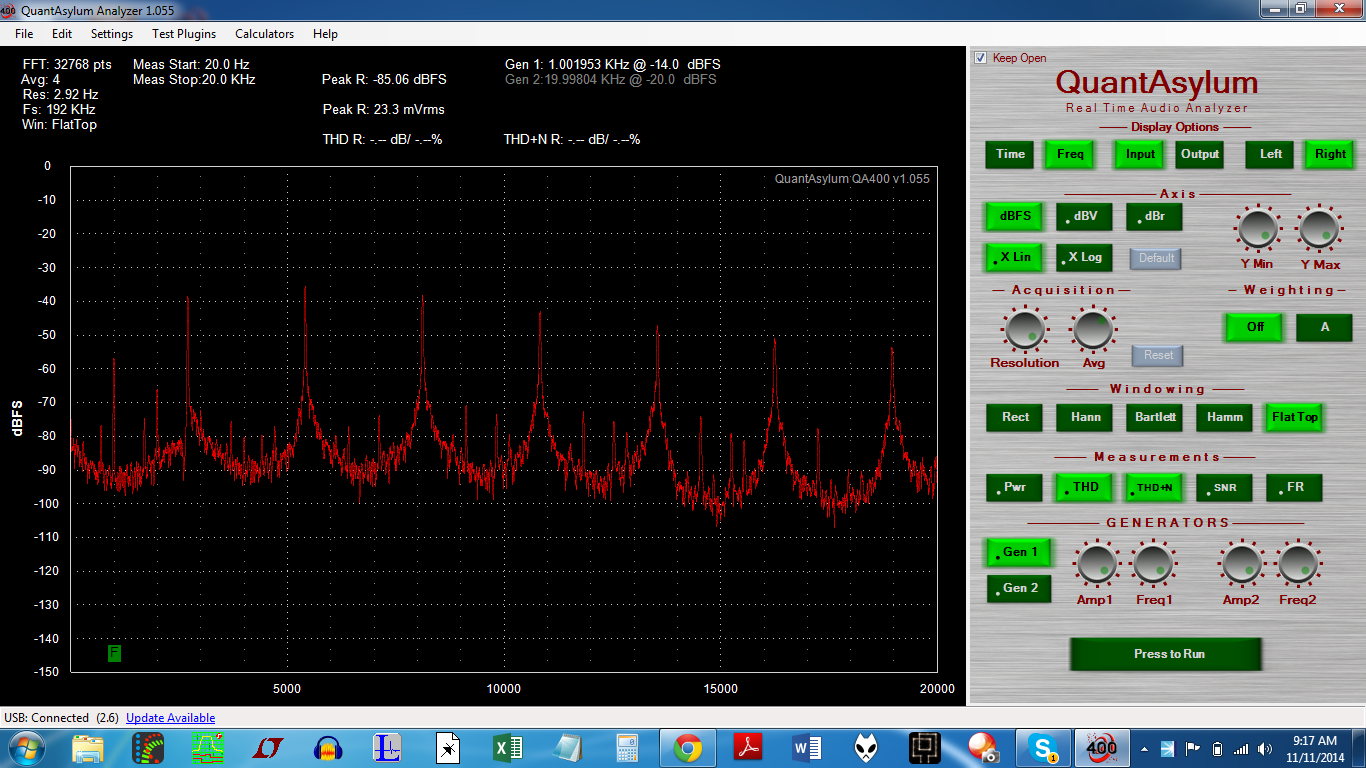
Task: Toggle Gen 1 generator
Action: point(1019,552)
